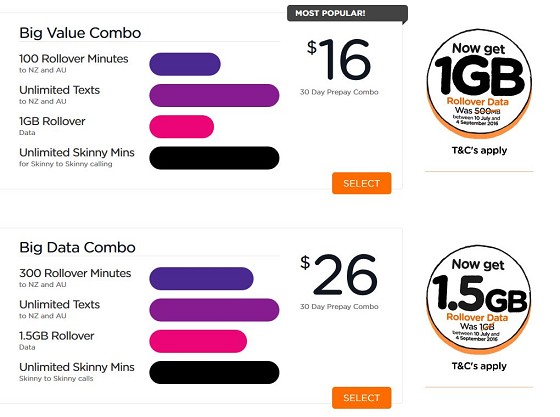Click T&C's apply under 1.5GB badge
560x417 pixels.
click(479, 366)
